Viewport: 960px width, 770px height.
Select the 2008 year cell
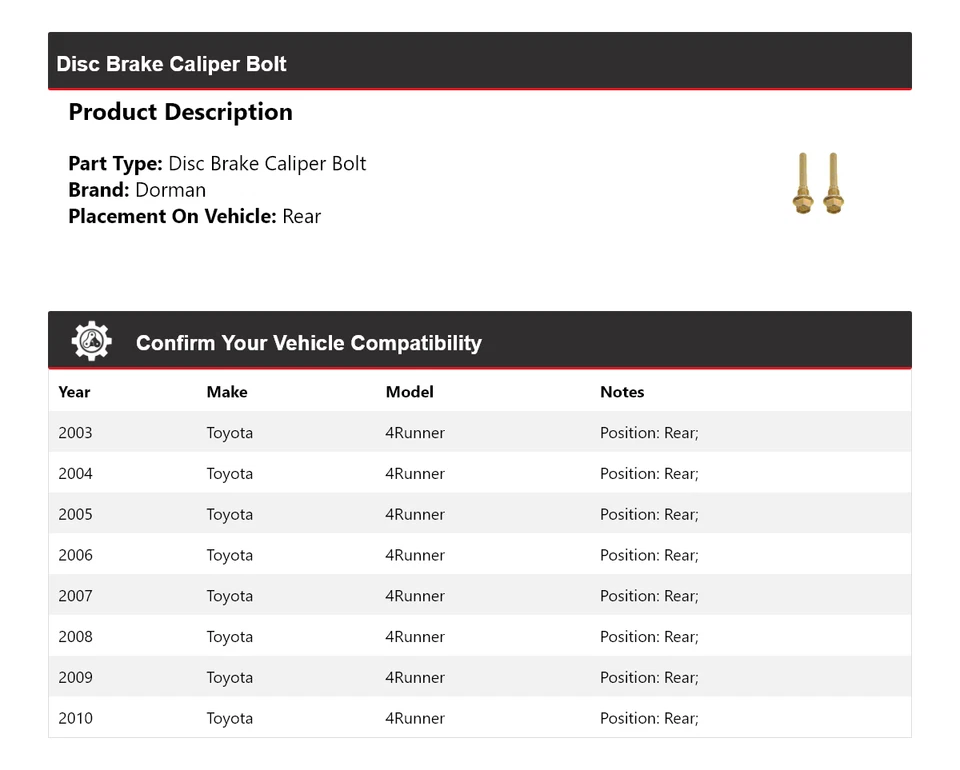[x=75, y=637]
